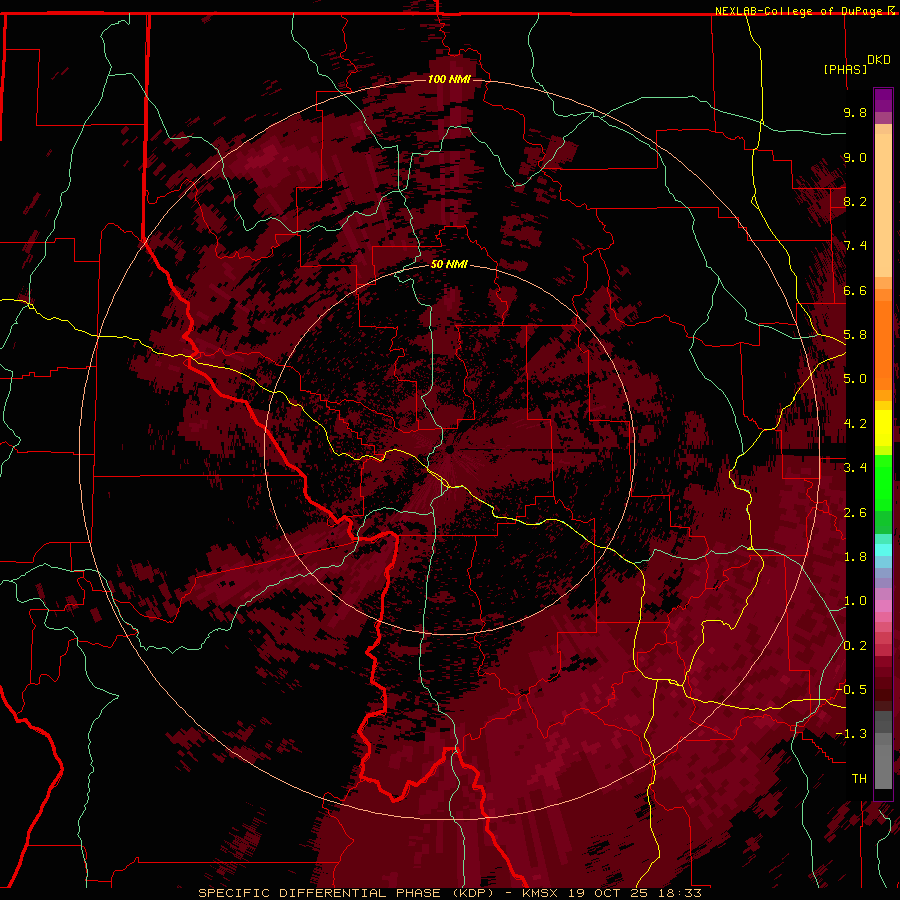
Task: Click the 8.2 scale value
Action: 855,201
